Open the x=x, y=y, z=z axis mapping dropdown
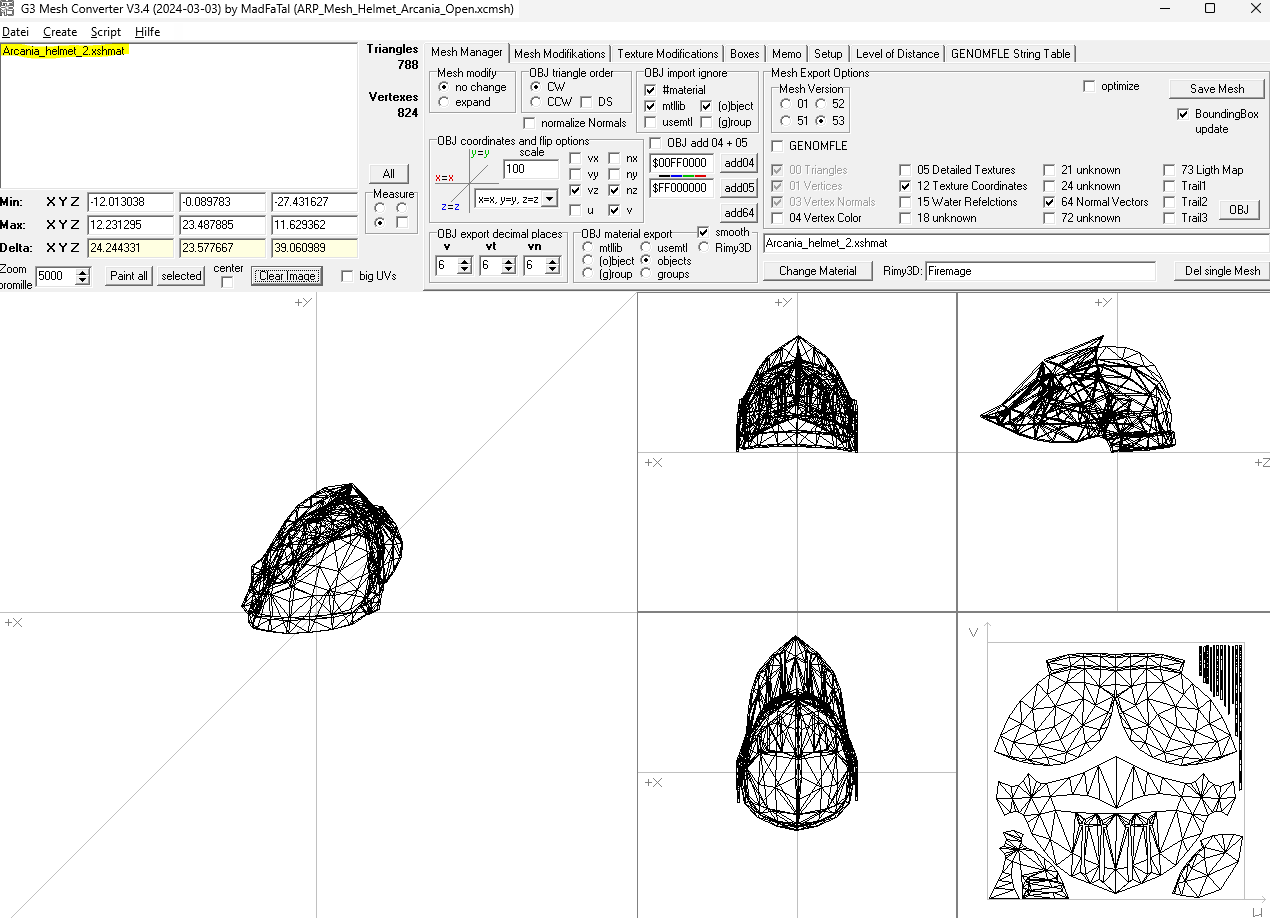Viewport: 1270px width, 918px height. (548, 199)
